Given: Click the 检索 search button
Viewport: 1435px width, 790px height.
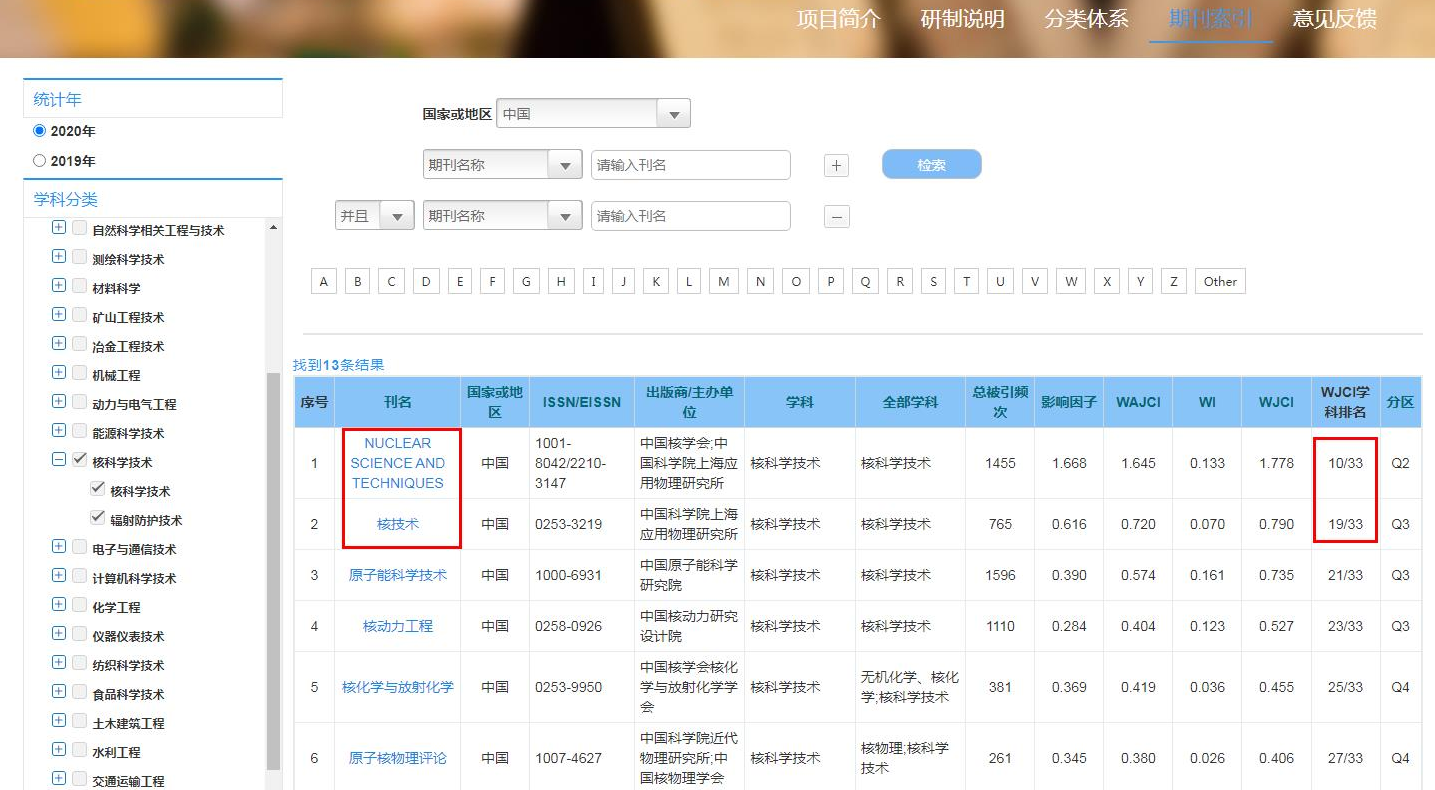Looking at the screenshot, I should click(931, 165).
